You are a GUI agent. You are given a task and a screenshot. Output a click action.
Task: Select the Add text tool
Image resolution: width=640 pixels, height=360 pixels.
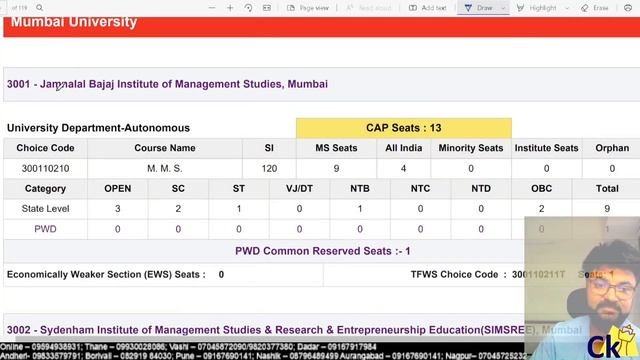tap(427, 8)
